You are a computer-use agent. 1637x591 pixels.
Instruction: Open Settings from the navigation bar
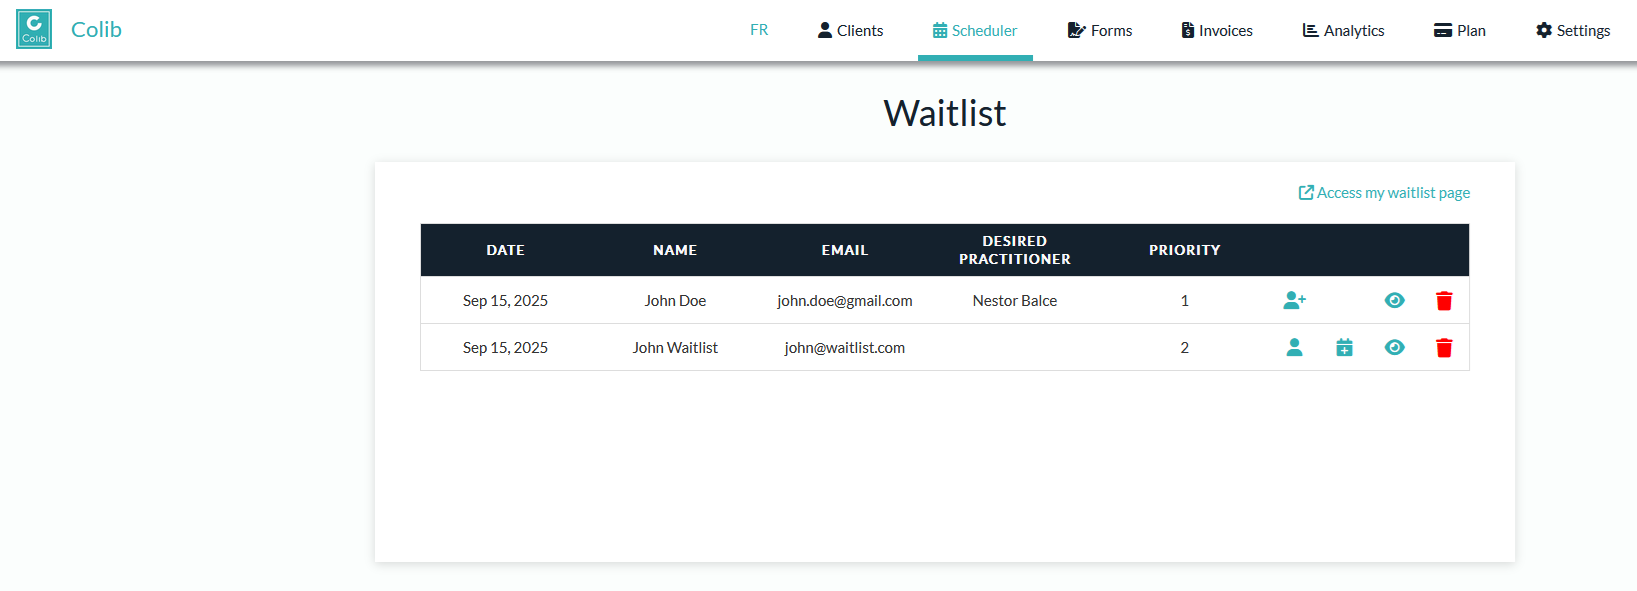click(1573, 30)
